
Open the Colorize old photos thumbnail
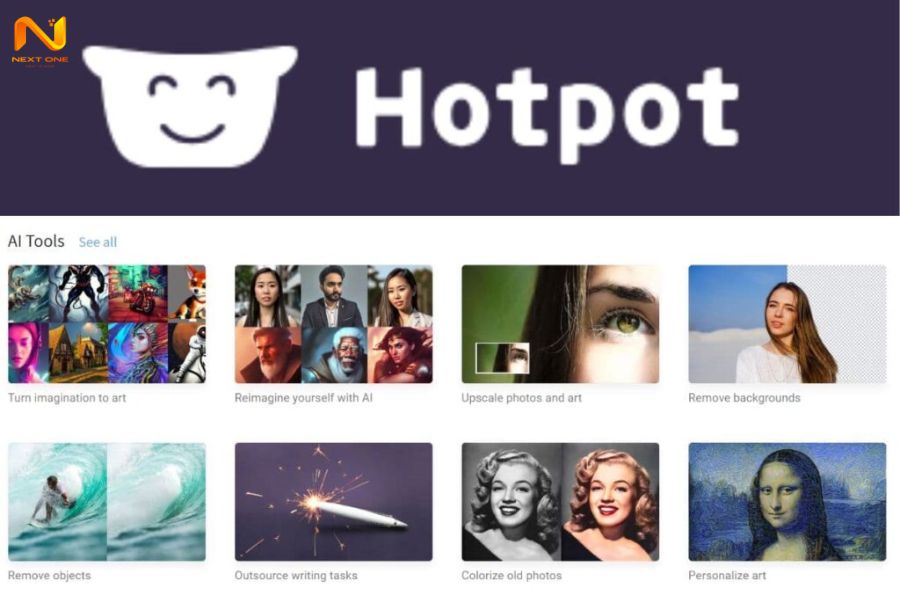pyautogui.click(x=560, y=502)
